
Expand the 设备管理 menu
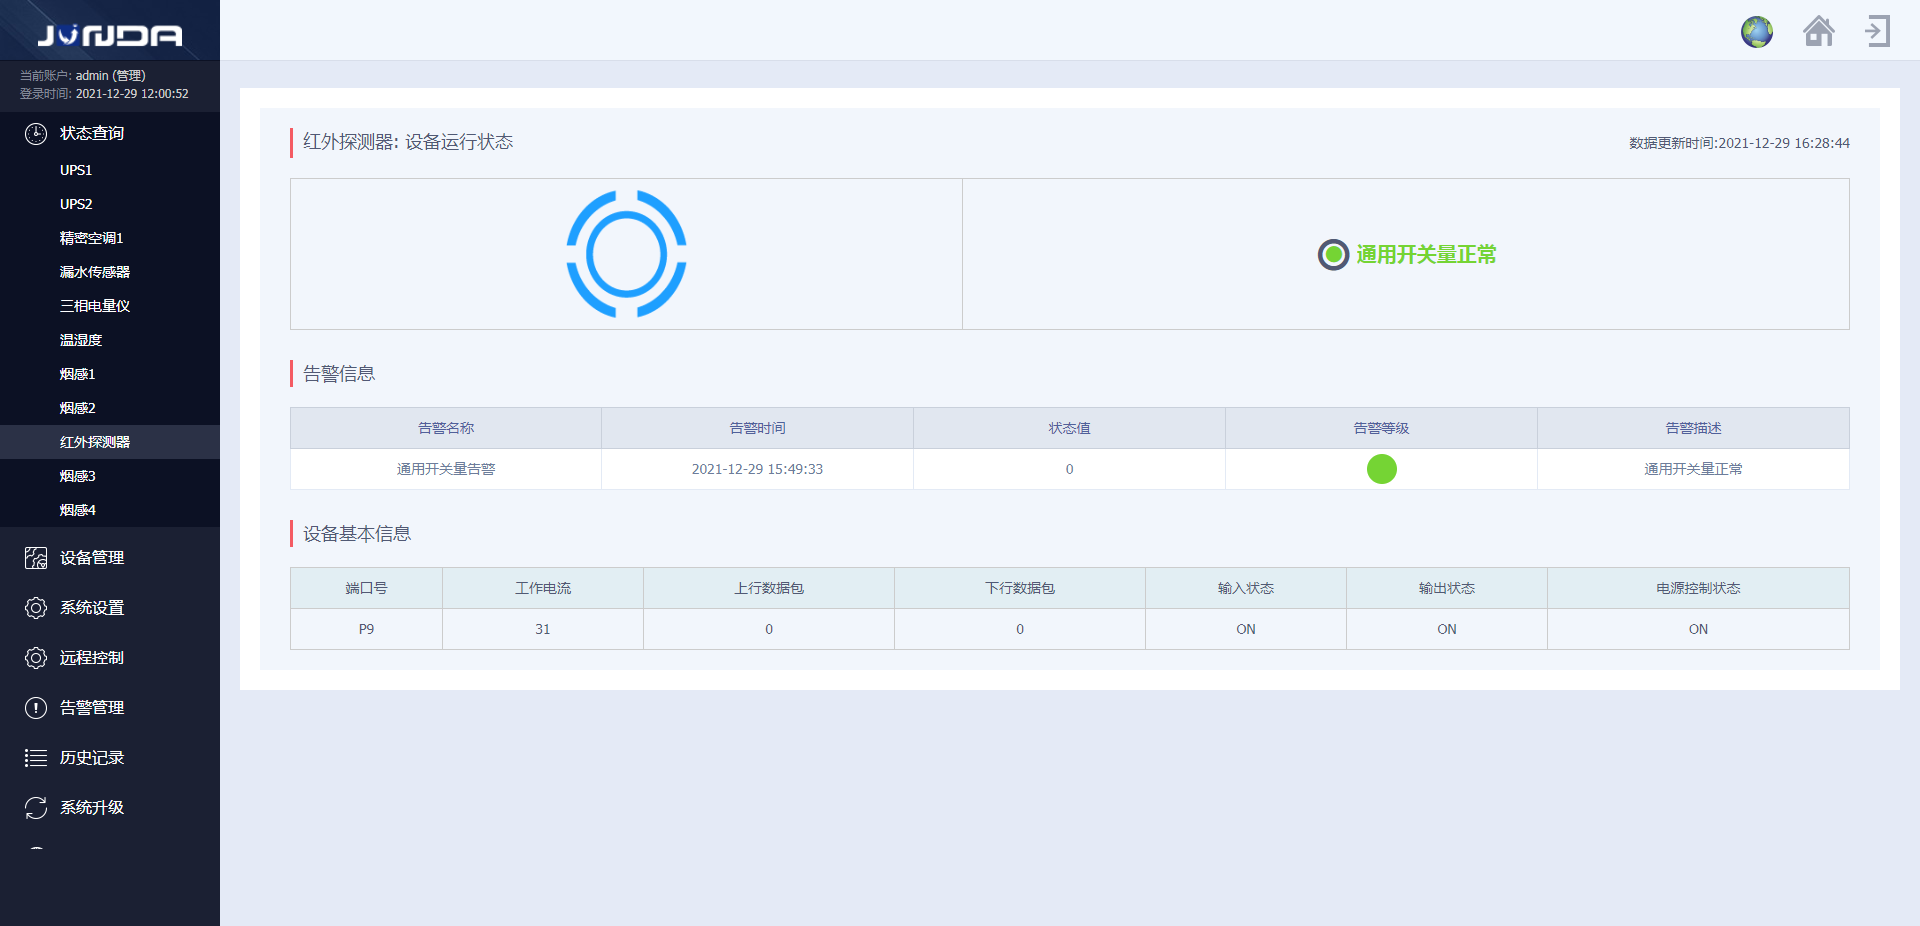point(92,558)
